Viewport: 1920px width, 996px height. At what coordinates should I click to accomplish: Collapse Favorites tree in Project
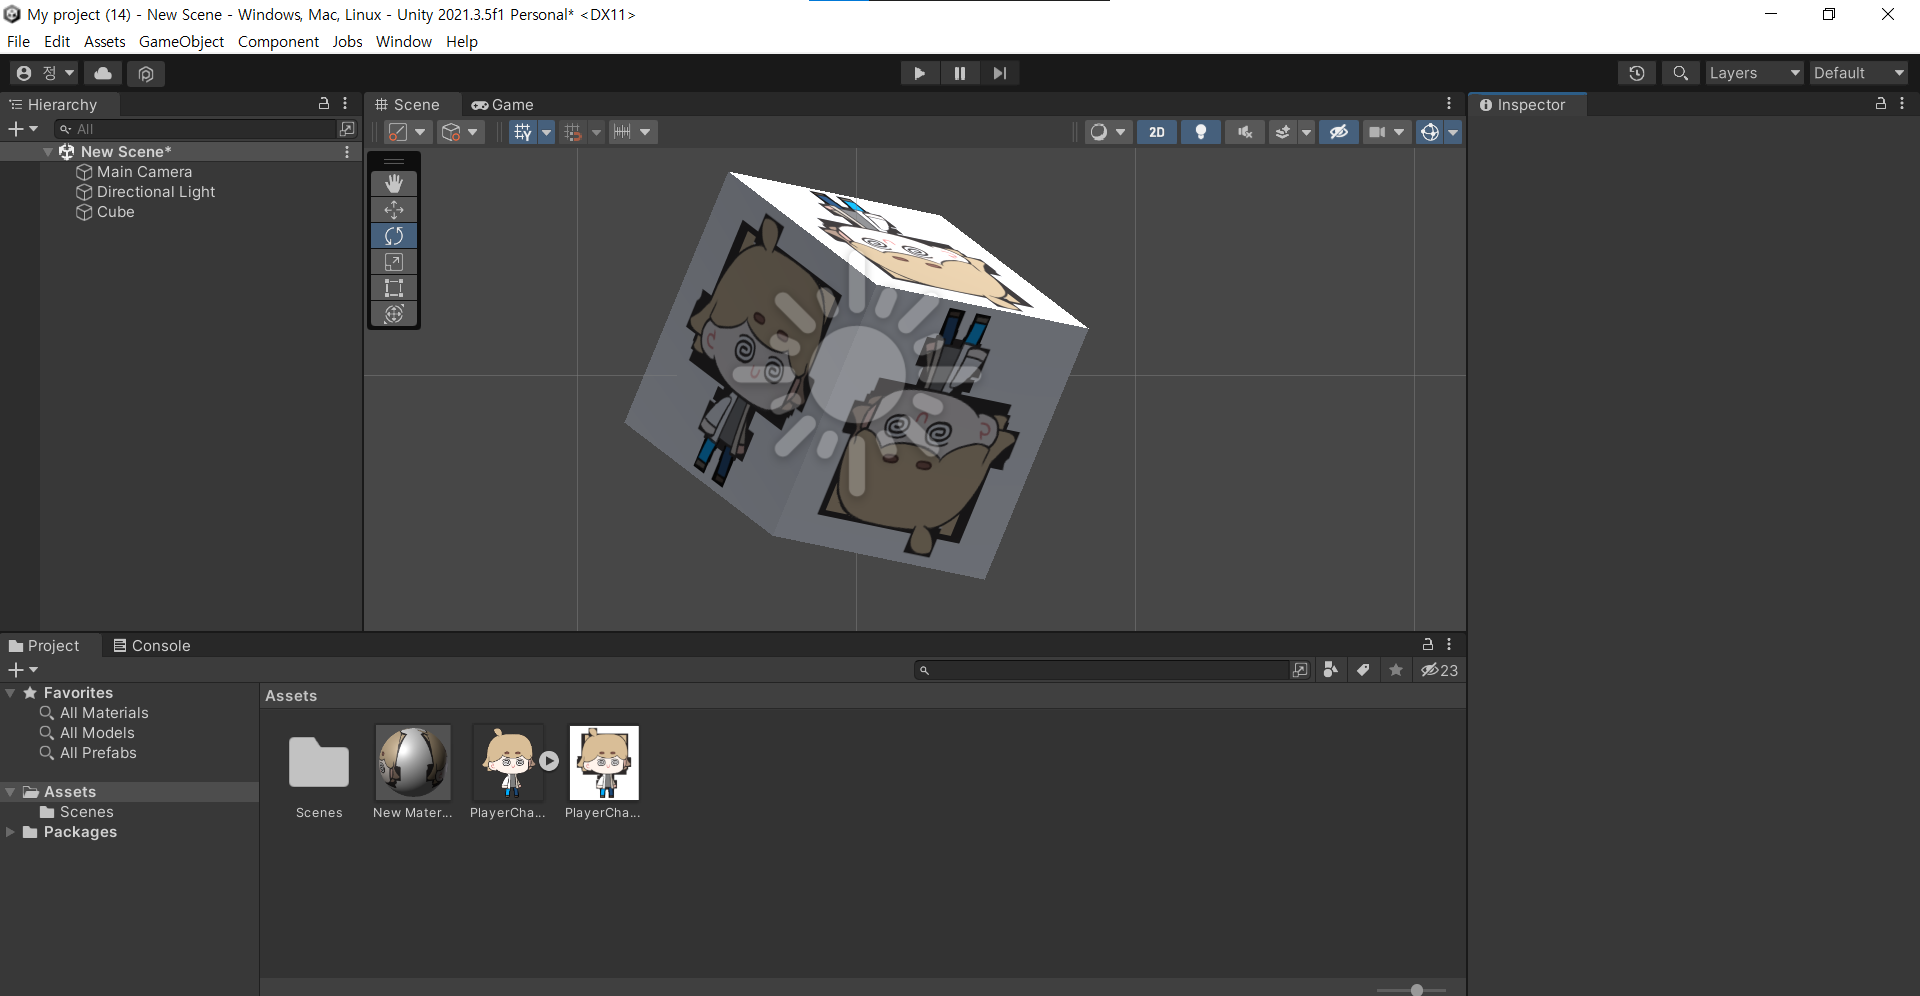tap(10, 693)
